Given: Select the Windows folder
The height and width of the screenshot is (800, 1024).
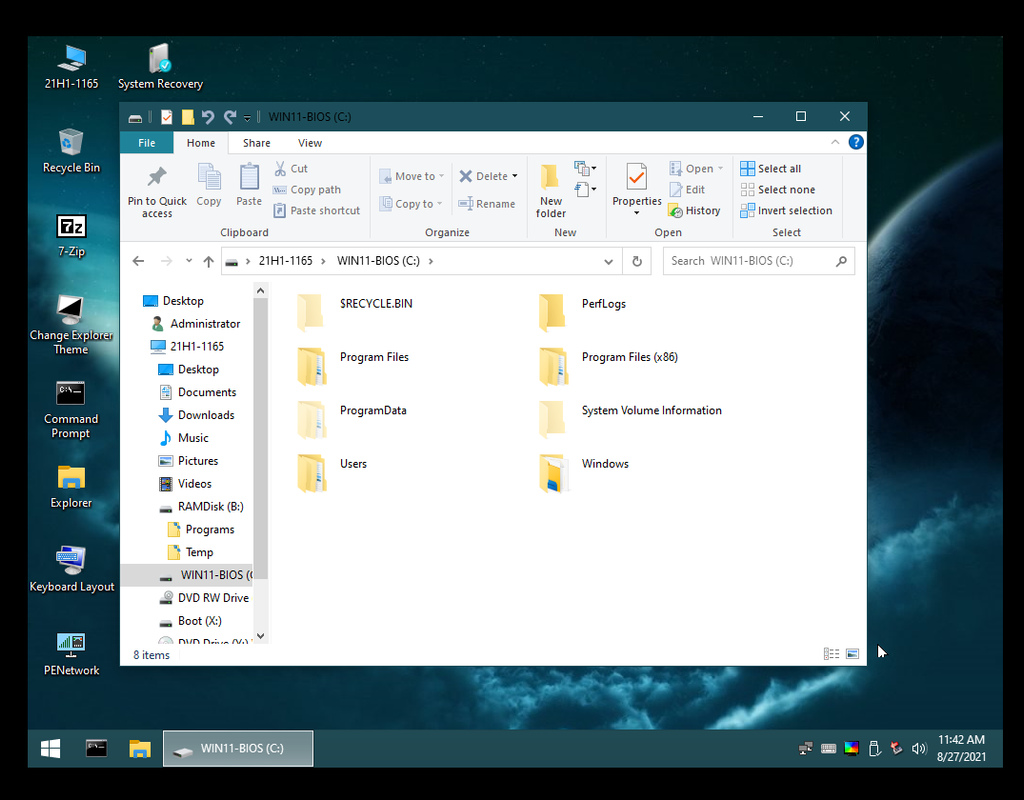Looking at the screenshot, I should (x=584, y=473).
